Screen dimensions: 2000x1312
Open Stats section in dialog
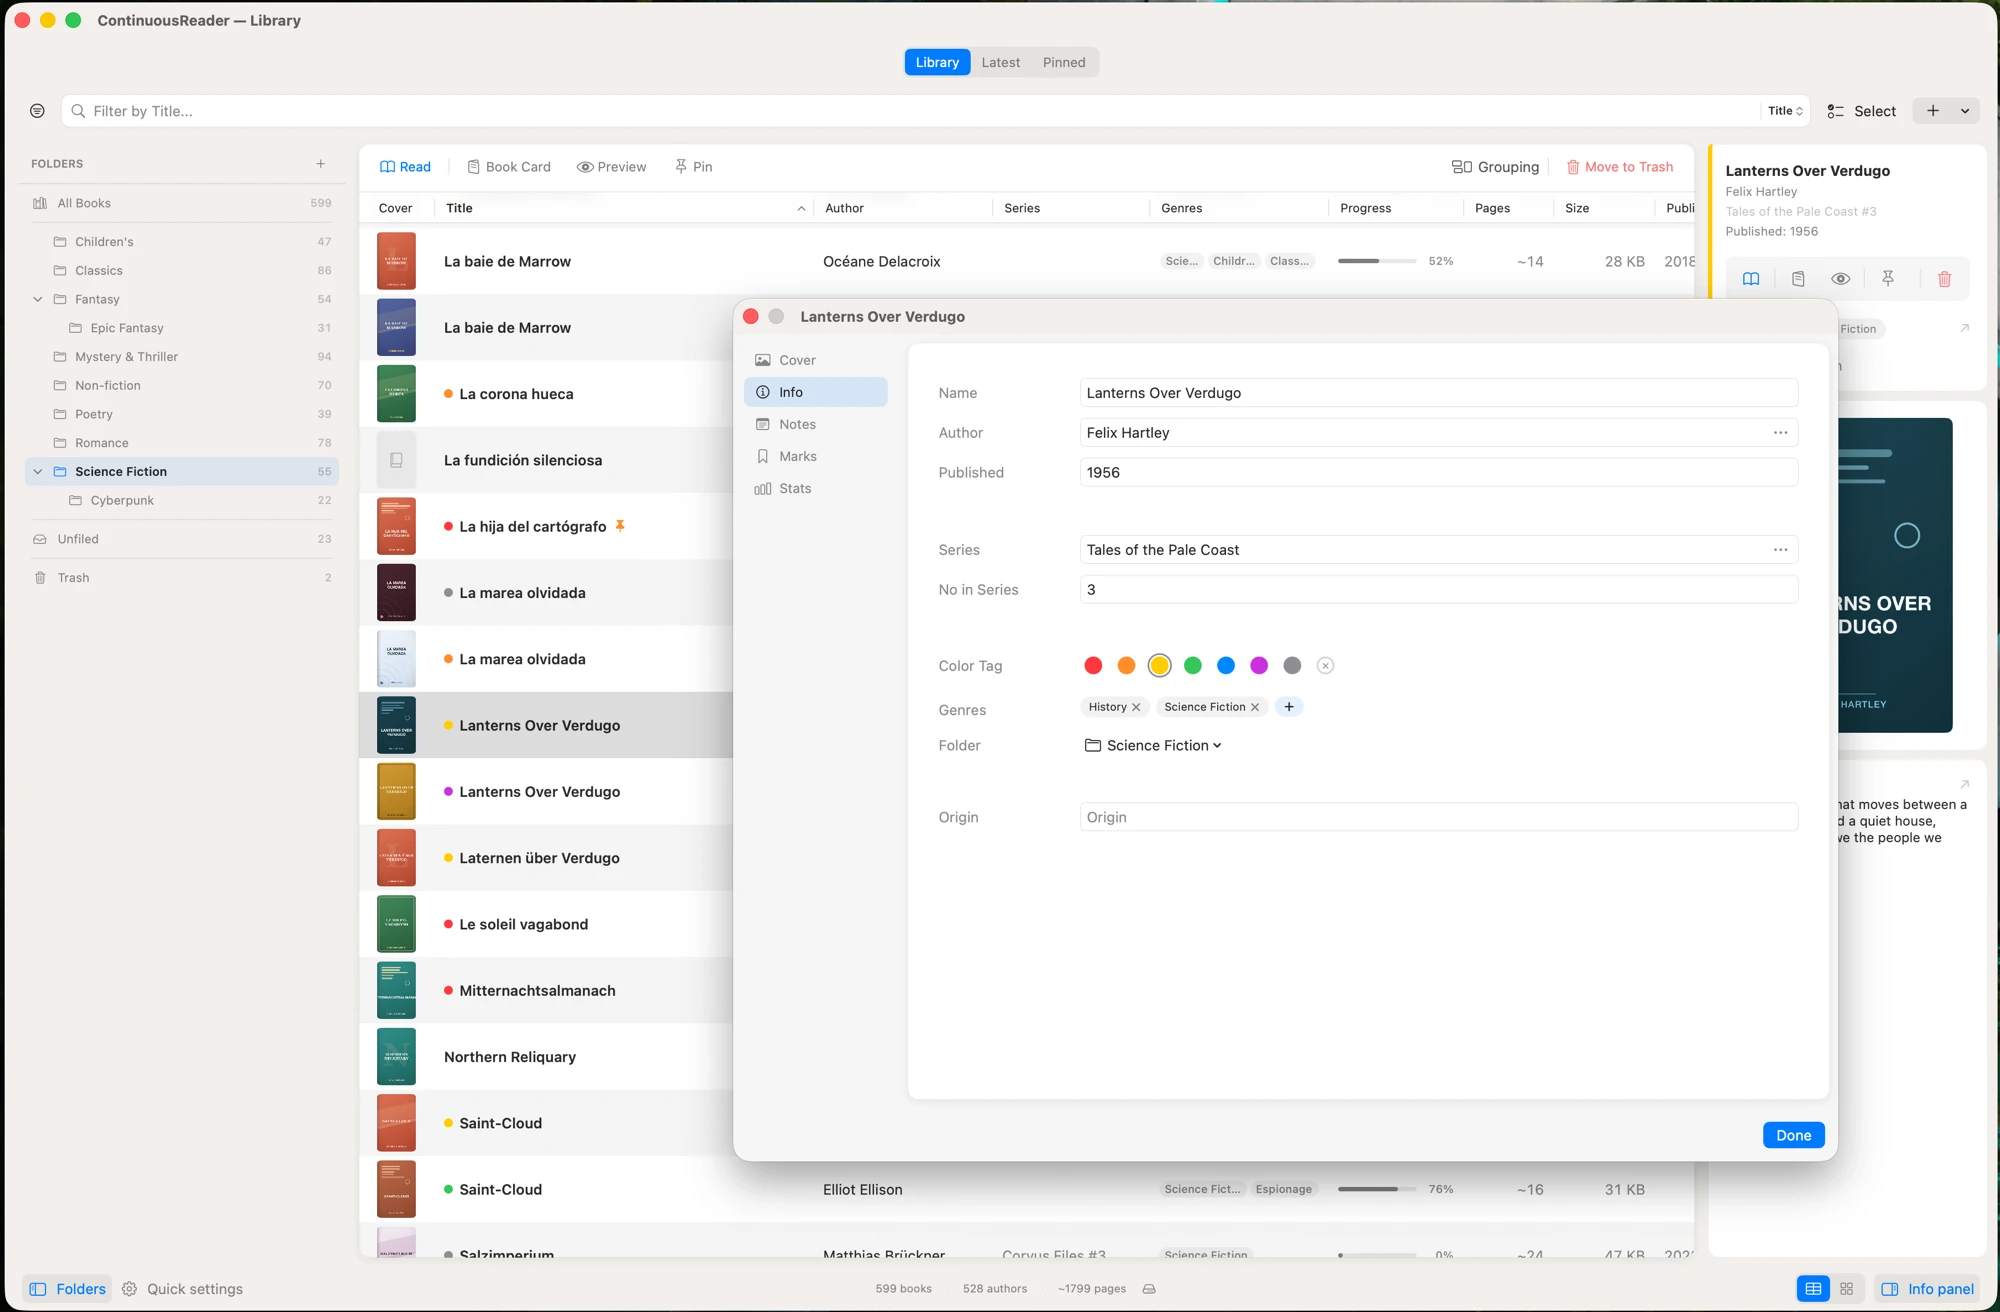[815, 488]
